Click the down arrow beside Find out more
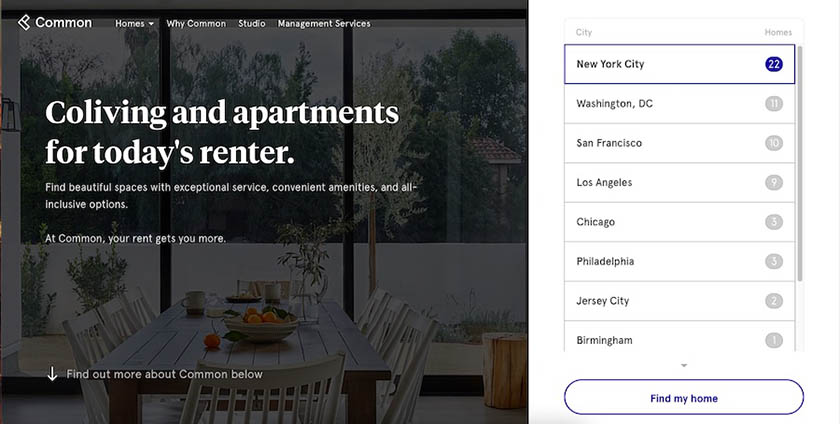840x424 pixels. (x=52, y=374)
